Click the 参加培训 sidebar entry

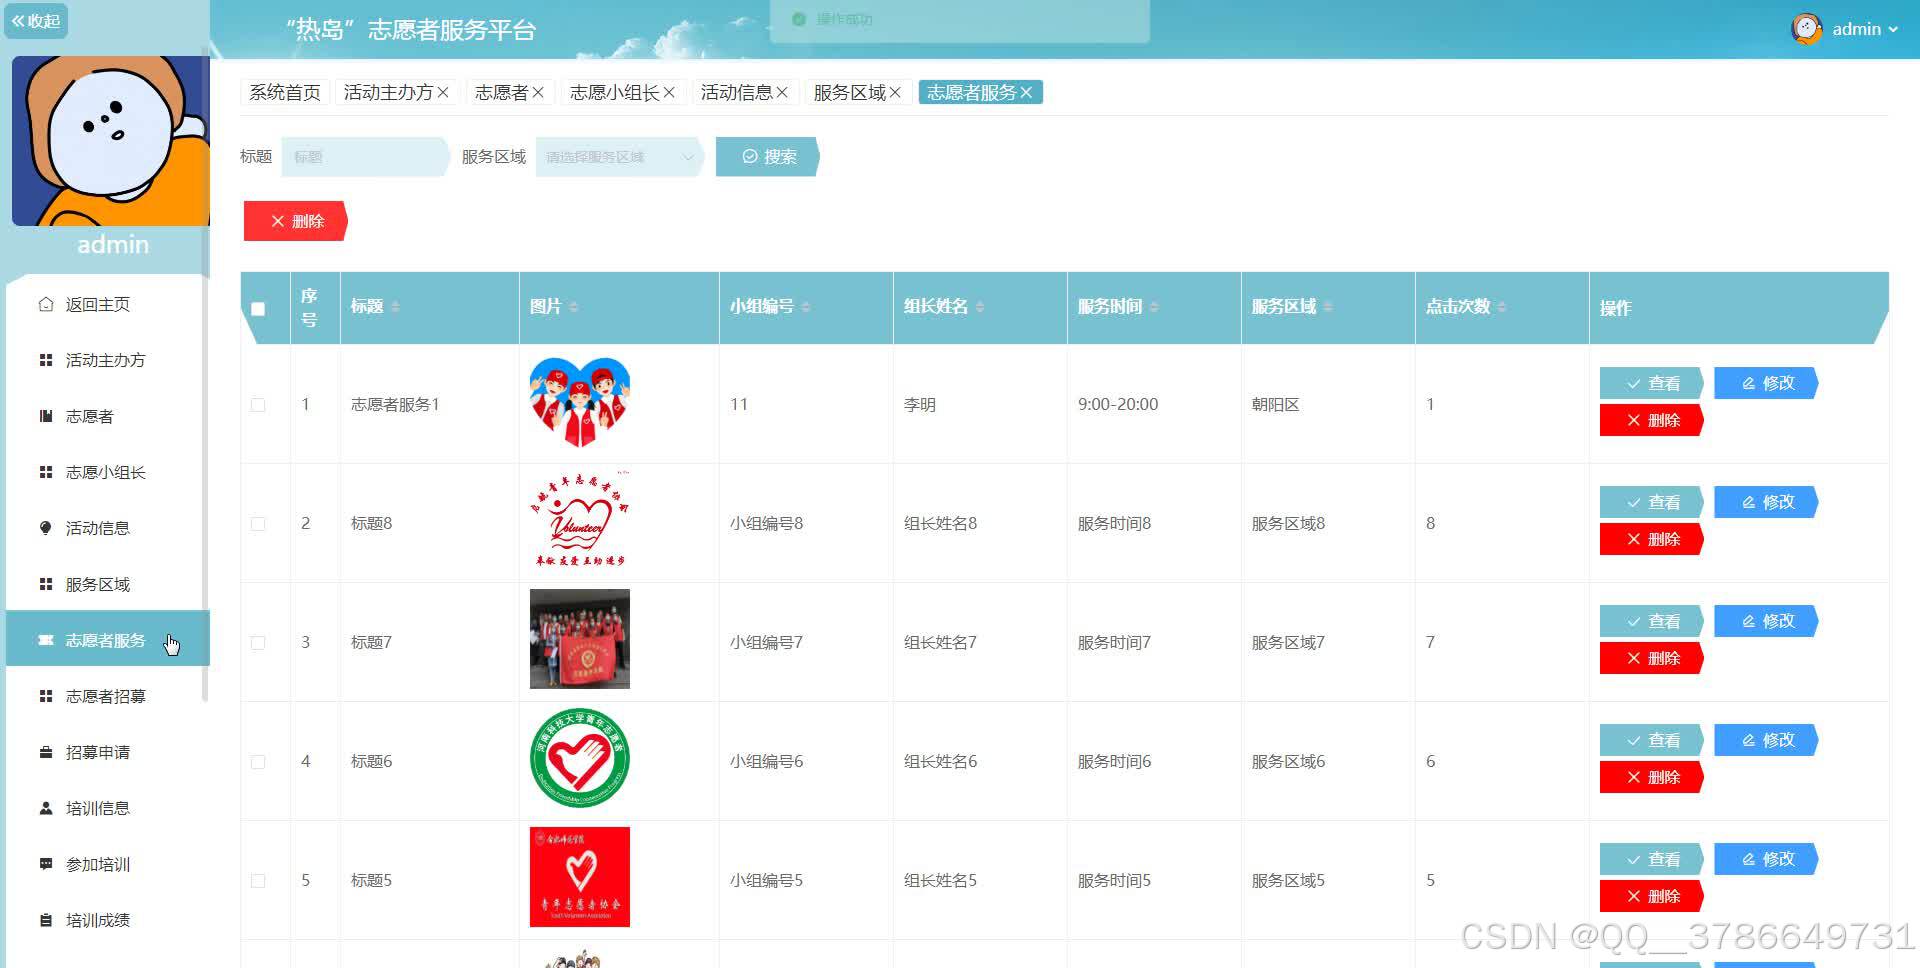[x=97, y=864]
